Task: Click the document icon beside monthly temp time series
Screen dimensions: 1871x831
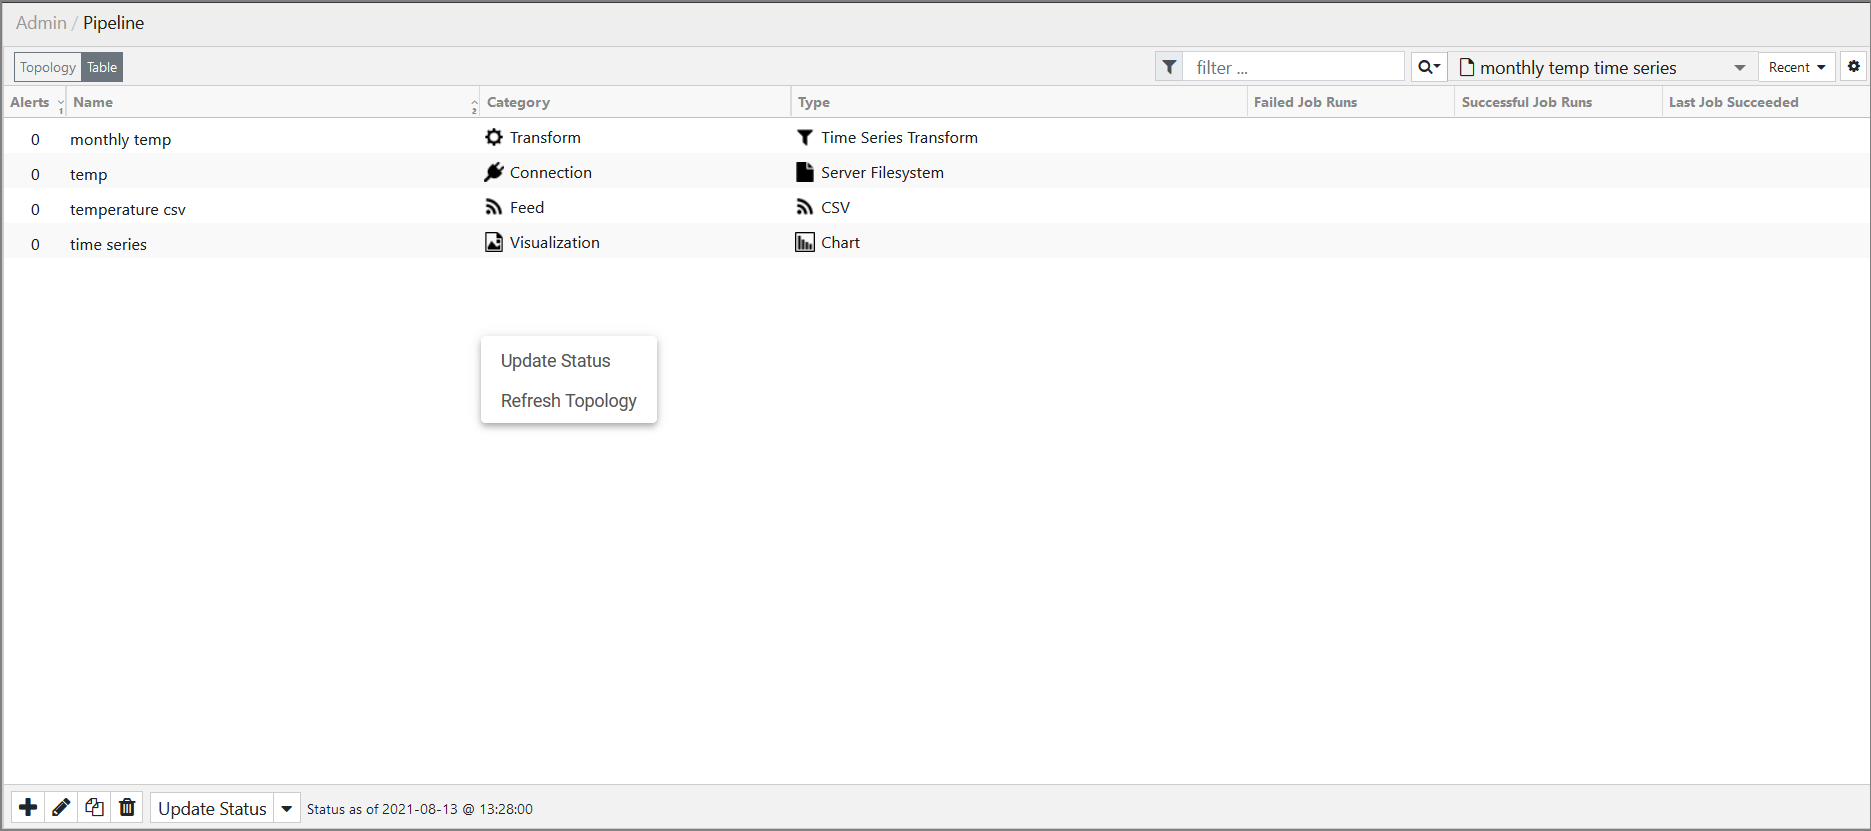Action: pos(1467,67)
